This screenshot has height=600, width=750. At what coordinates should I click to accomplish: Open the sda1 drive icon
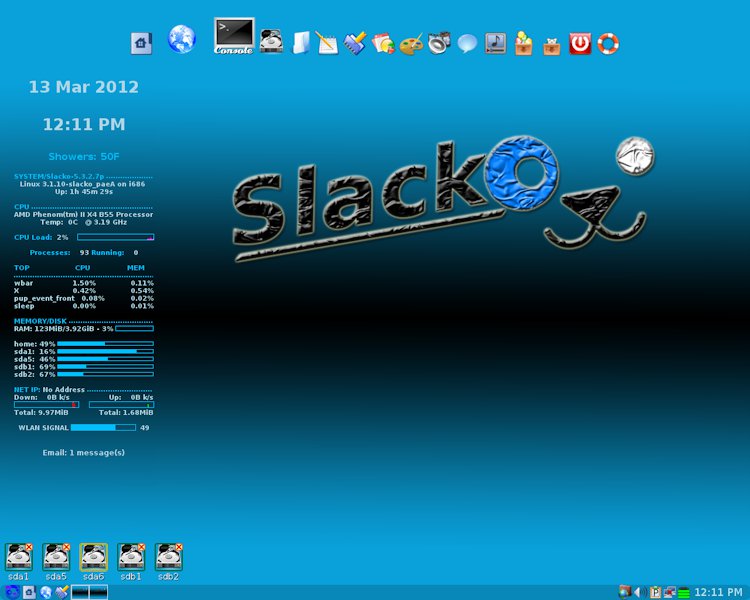19,557
